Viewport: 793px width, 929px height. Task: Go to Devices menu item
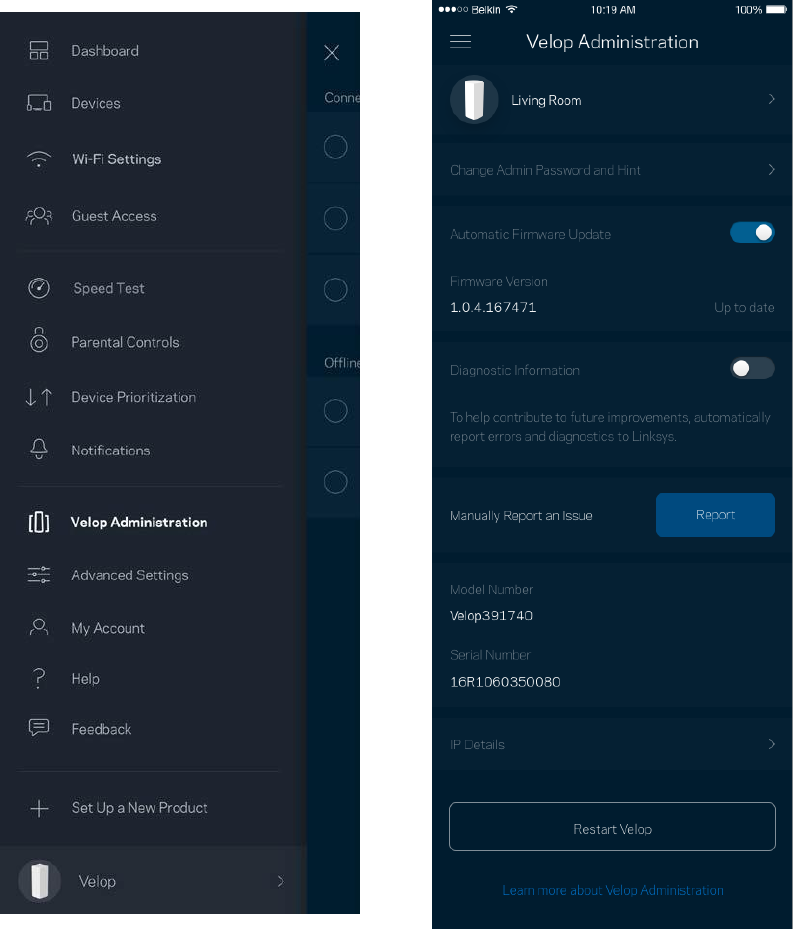pyautogui.click(x=96, y=103)
